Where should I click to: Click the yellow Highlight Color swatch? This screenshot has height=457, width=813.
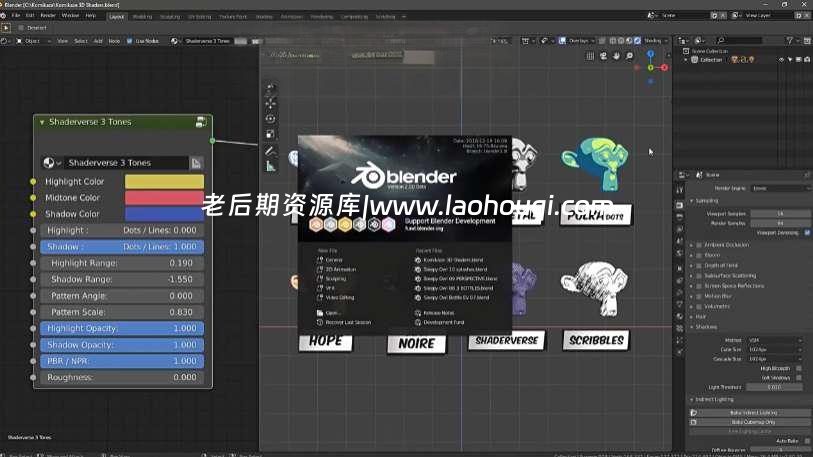coord(164,182)
